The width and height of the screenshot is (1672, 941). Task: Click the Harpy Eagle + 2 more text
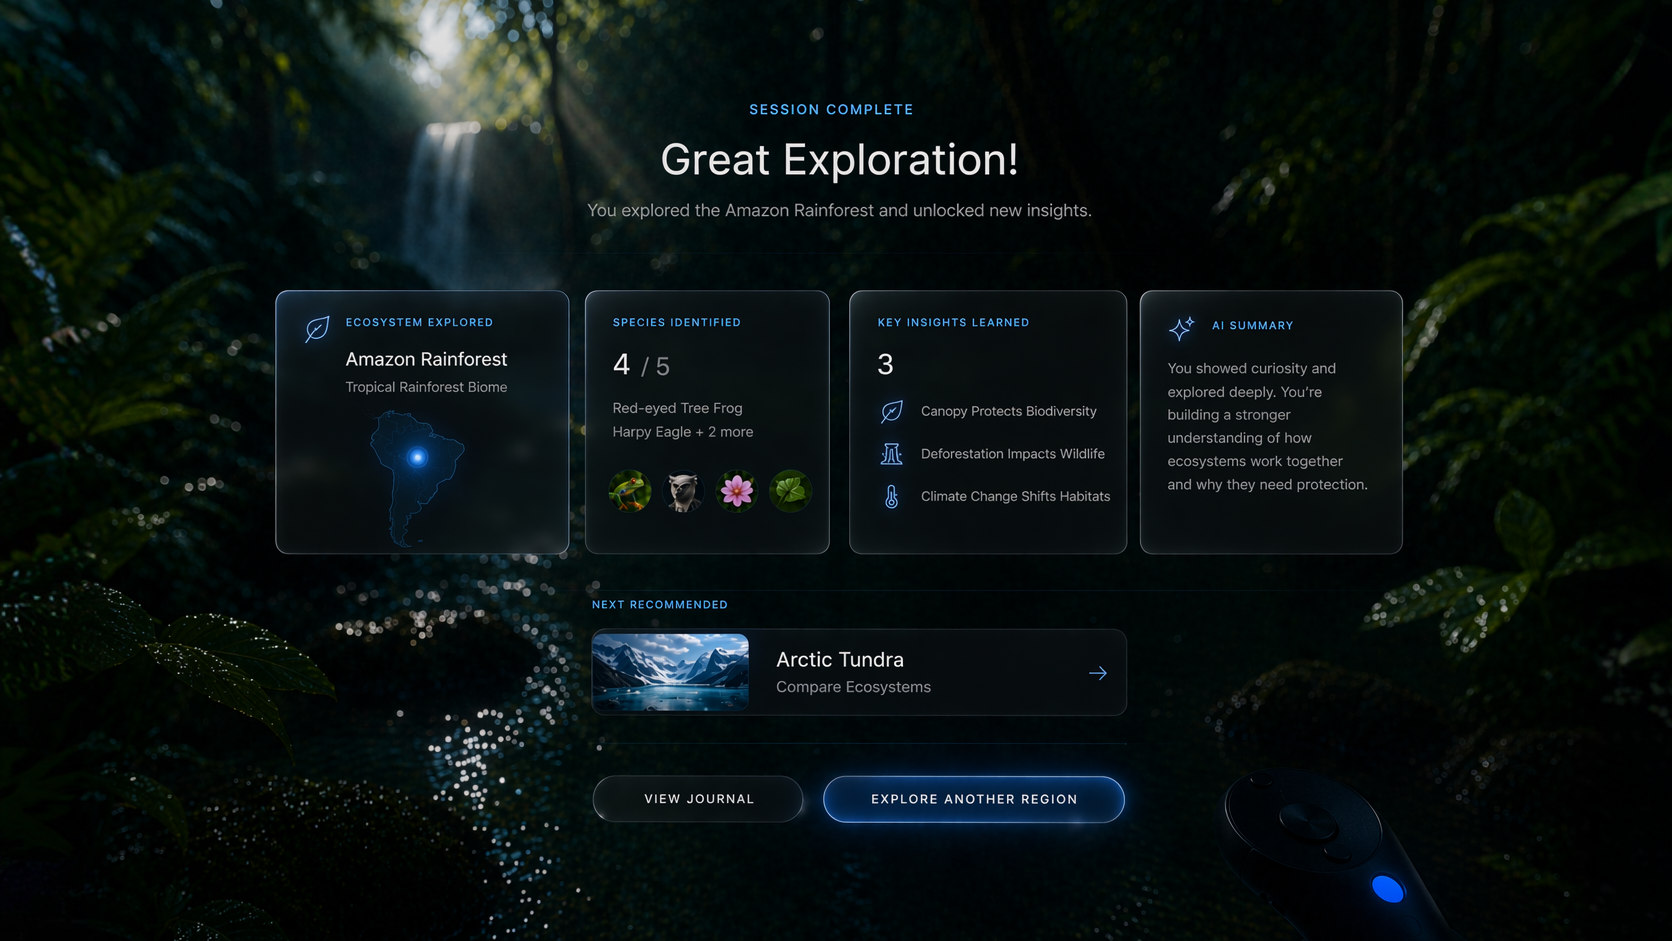click(x=683, y=432)
